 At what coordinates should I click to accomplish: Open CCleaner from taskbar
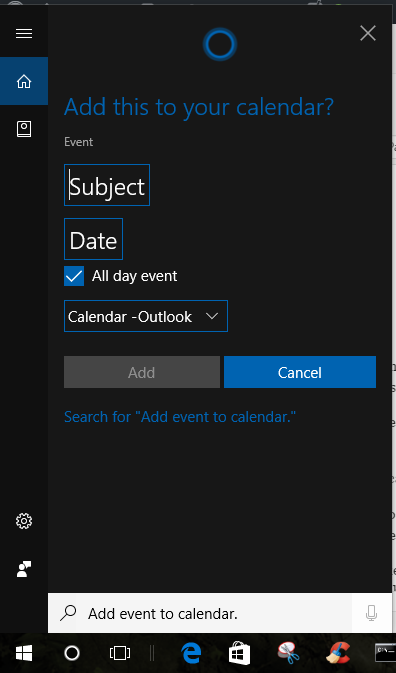pos(337,653)
